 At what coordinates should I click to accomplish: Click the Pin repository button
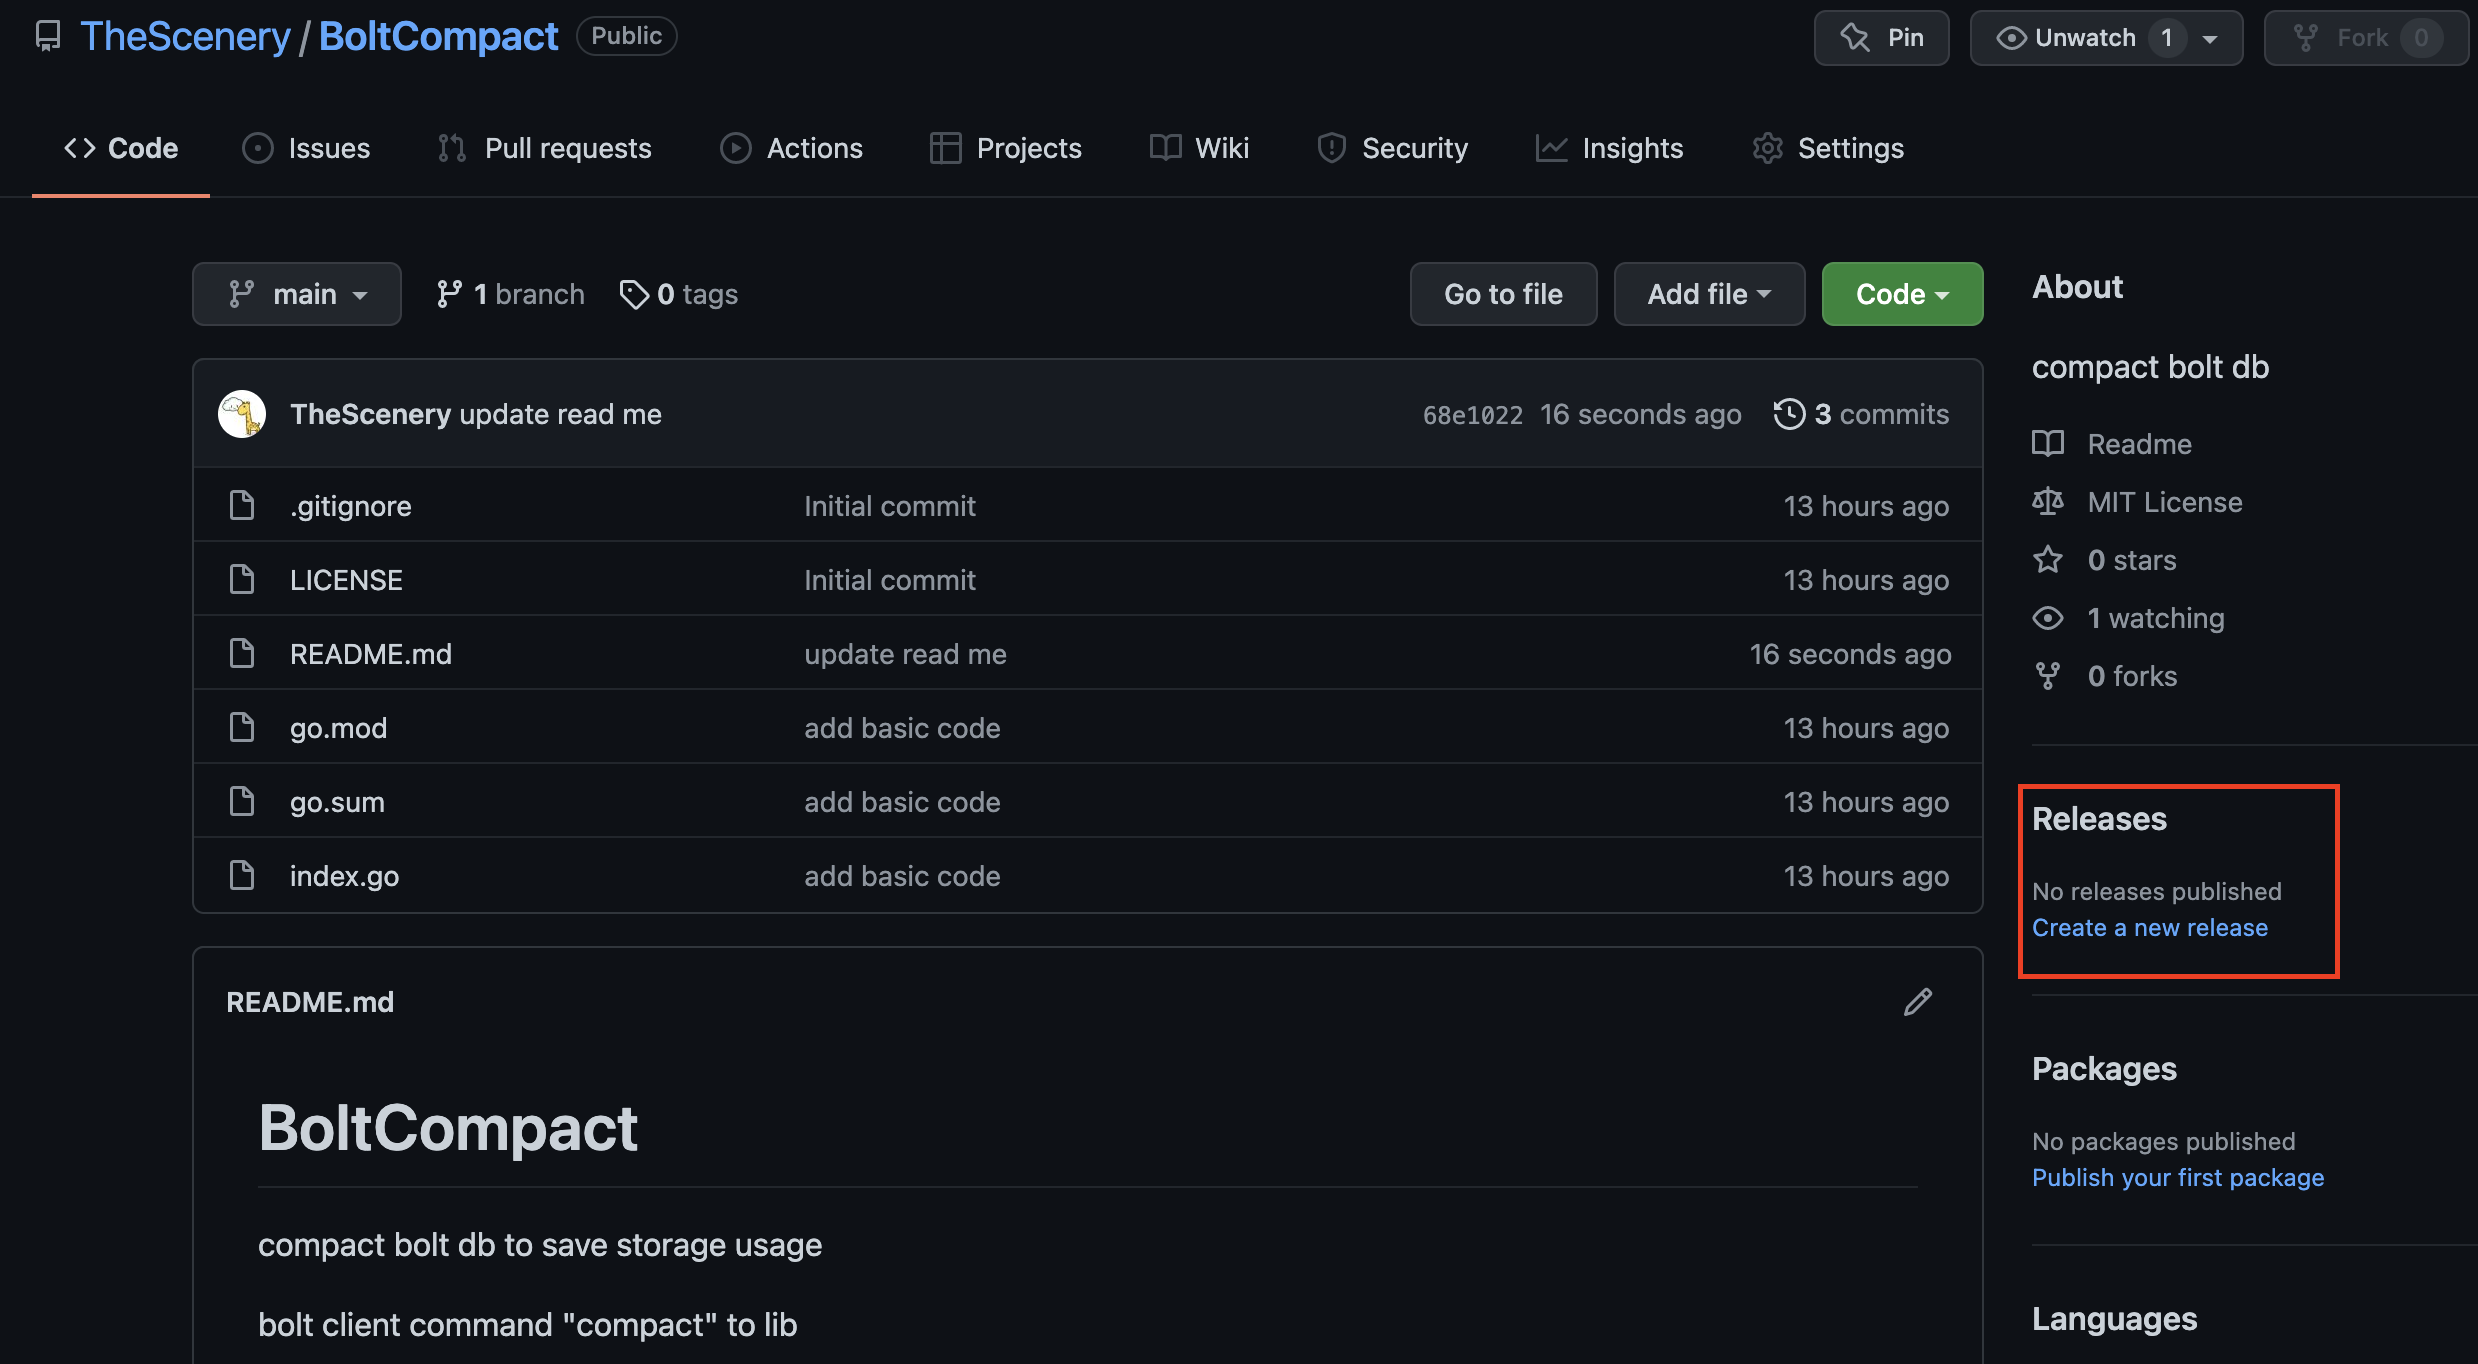tap(1881, 38)
